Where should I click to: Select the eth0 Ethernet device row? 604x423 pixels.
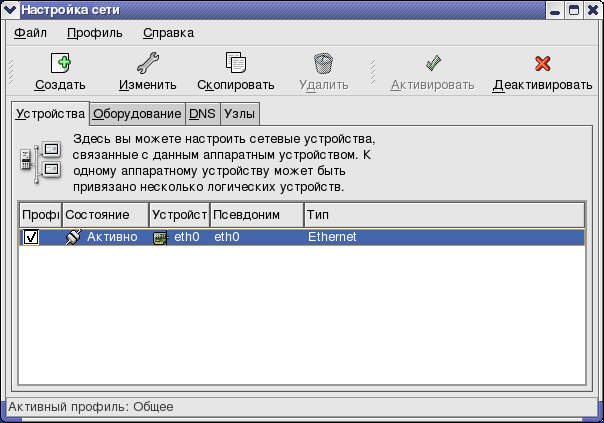pos(400,238)
